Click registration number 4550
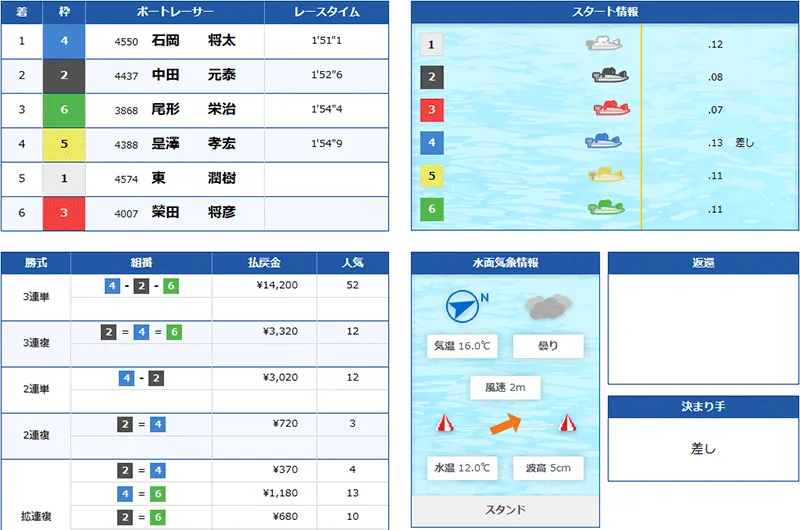The width and height of the screenshot is (800, 530). click(126, 42)
